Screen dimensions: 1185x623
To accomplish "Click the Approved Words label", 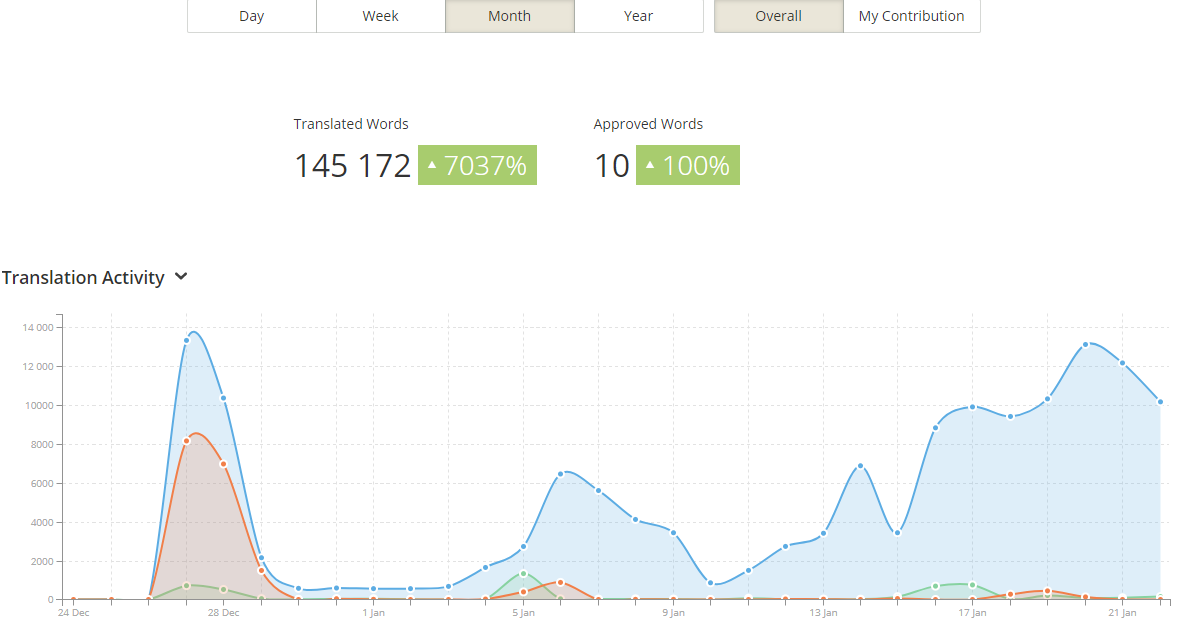I will (648, 124).
